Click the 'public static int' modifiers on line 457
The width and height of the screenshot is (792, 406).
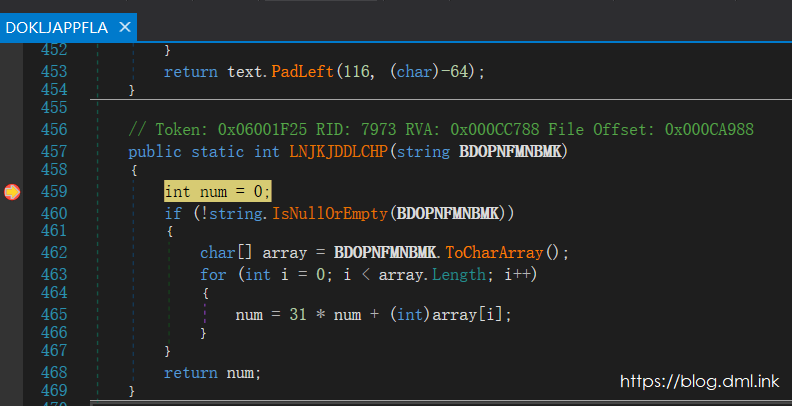[x=190, y=151]
